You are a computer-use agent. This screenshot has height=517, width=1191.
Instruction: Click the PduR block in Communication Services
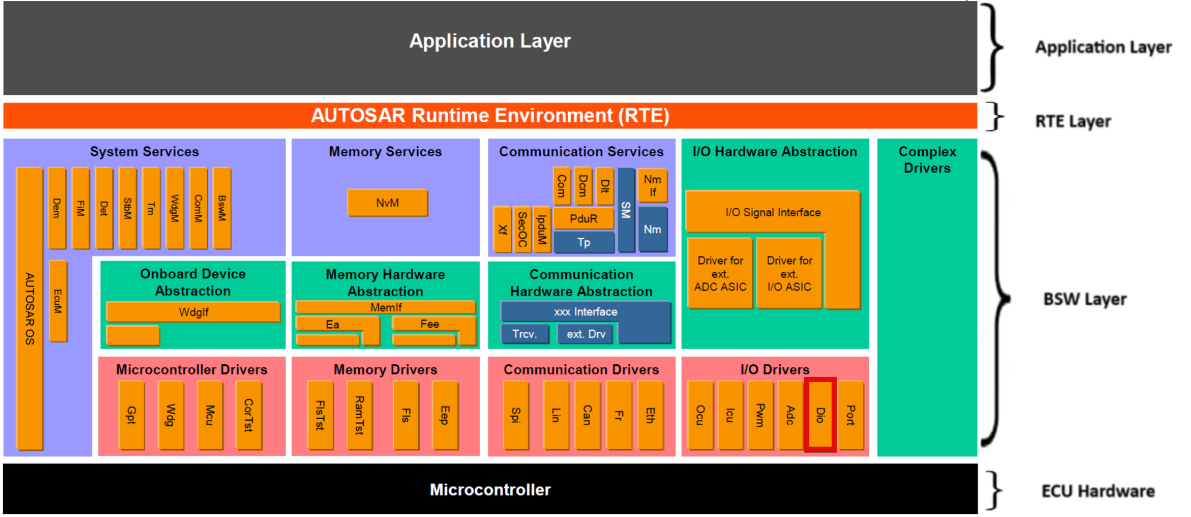tap(584, 218)
